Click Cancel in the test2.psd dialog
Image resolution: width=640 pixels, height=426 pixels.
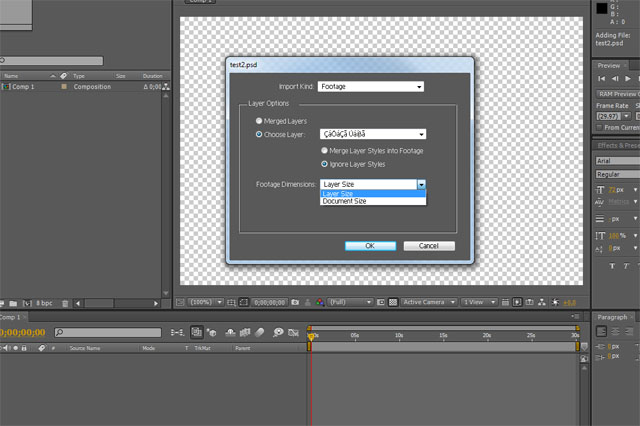[429, 246]
